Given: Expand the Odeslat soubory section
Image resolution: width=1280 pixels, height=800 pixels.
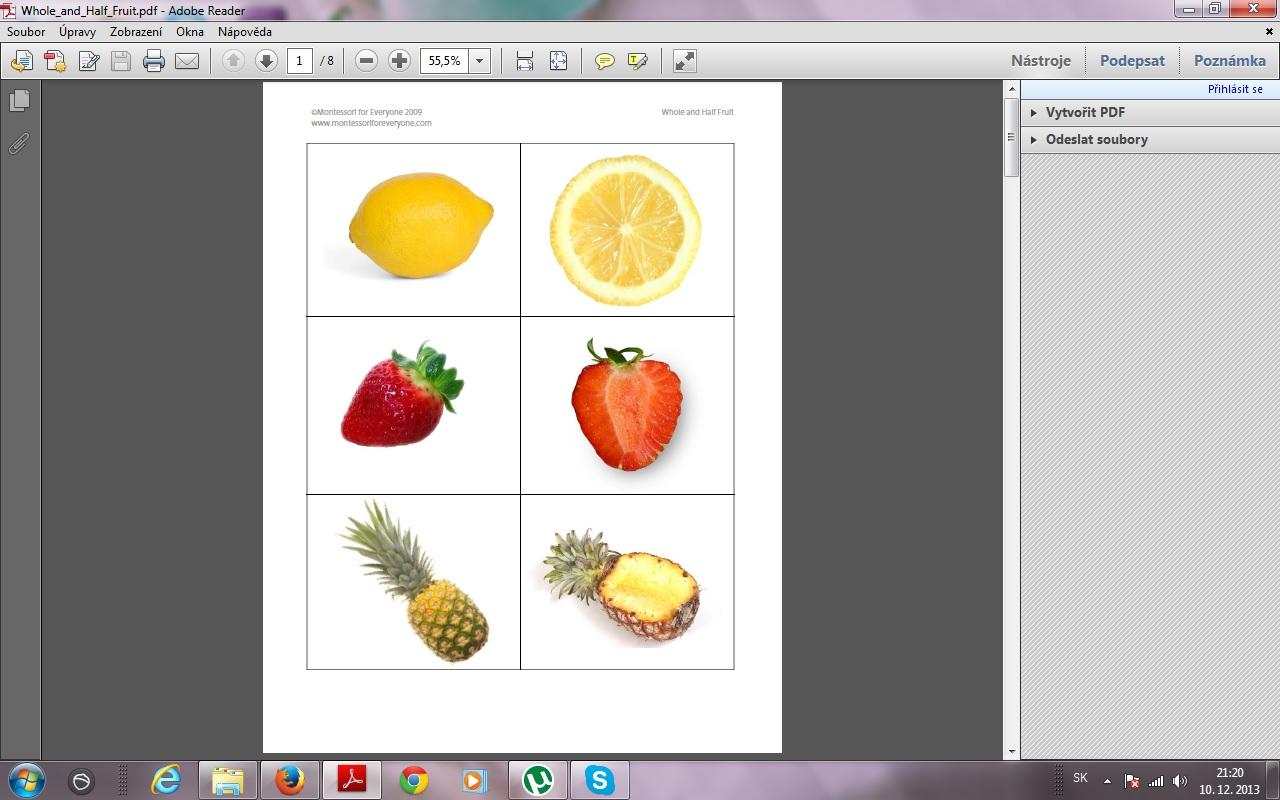Looking at the screenshot, I should click(x=1096, y=139).
